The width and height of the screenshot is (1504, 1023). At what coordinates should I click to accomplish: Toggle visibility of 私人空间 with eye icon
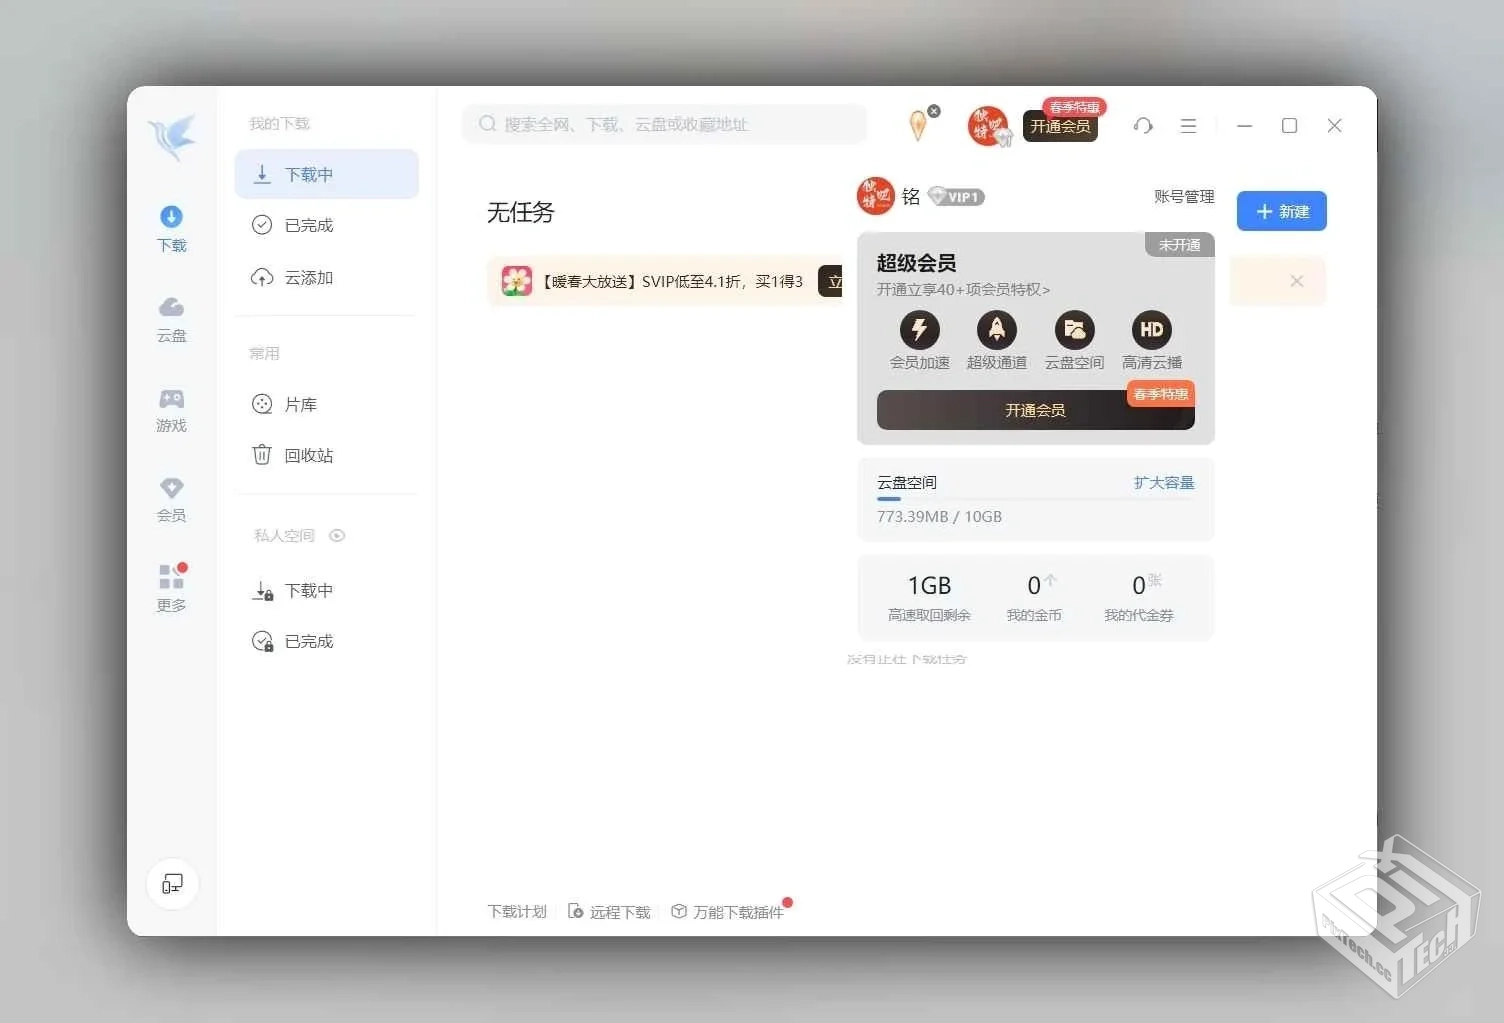tap(337, 535)
